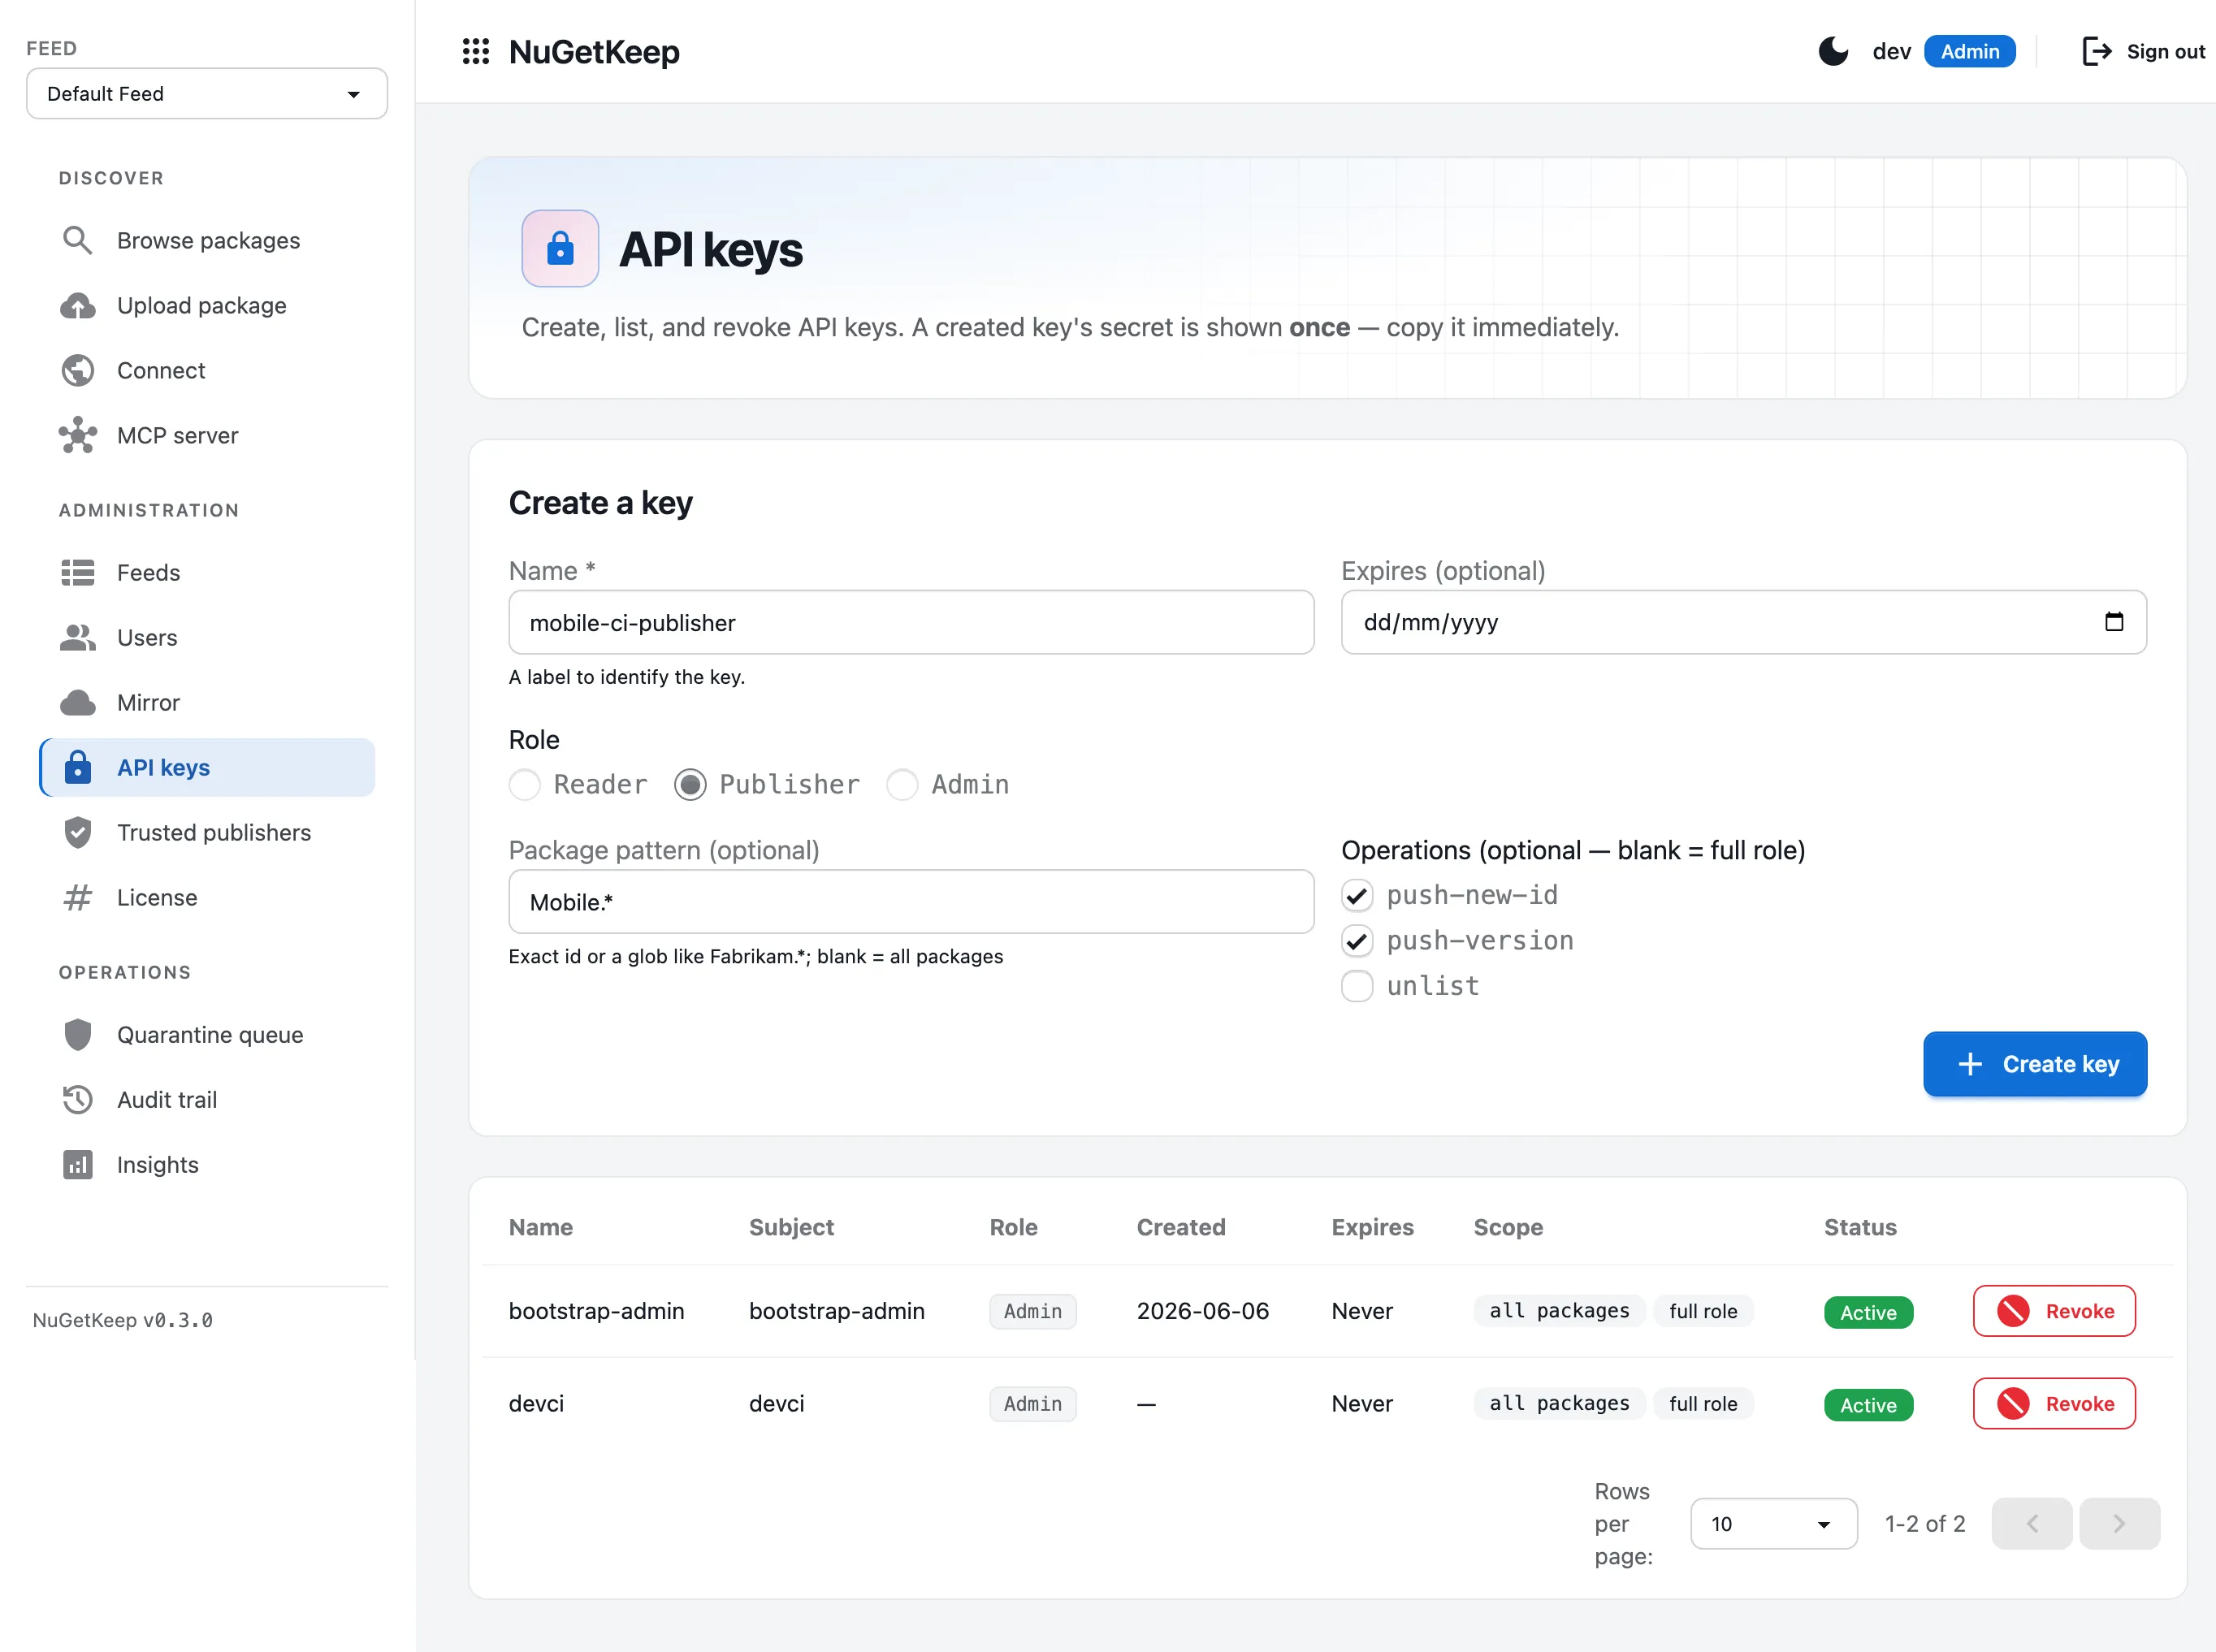Click the MCP server hub icon
This screenshot has width=2216, height=1652.
click(77, 435)
